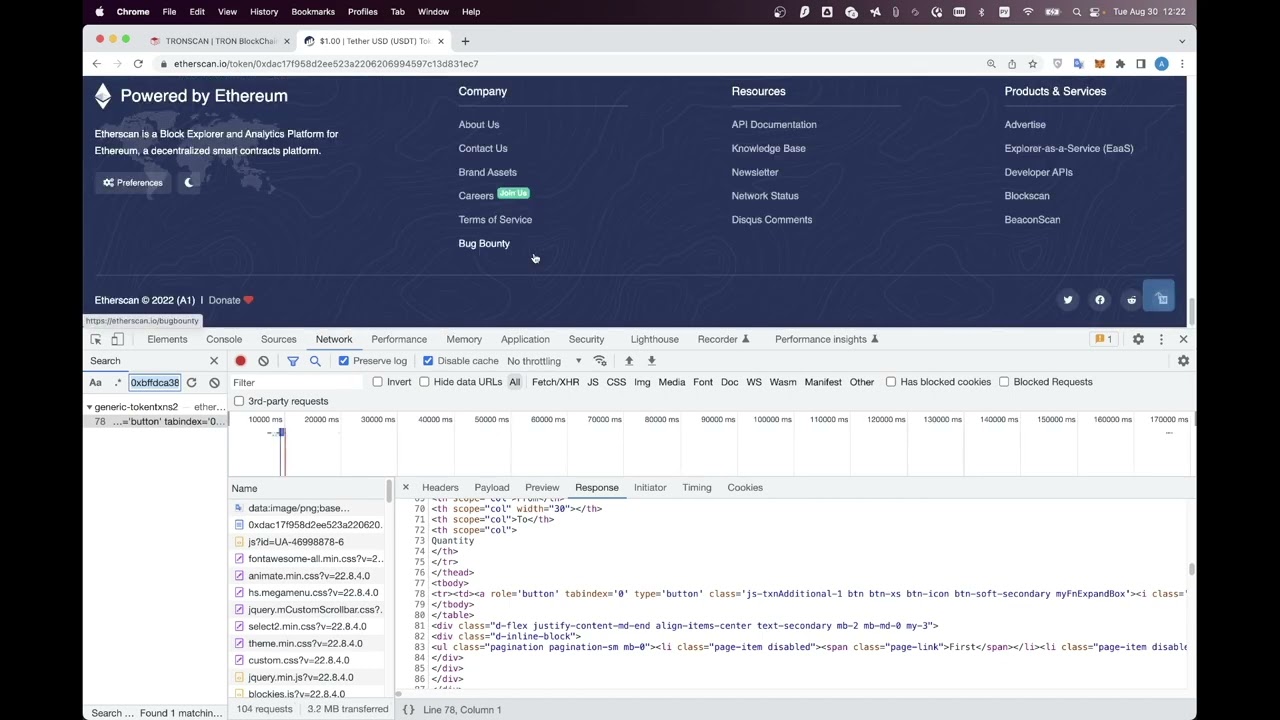1280x720 pixels.
Task: Click the network Filter text field
Action: tap(297, 382)
